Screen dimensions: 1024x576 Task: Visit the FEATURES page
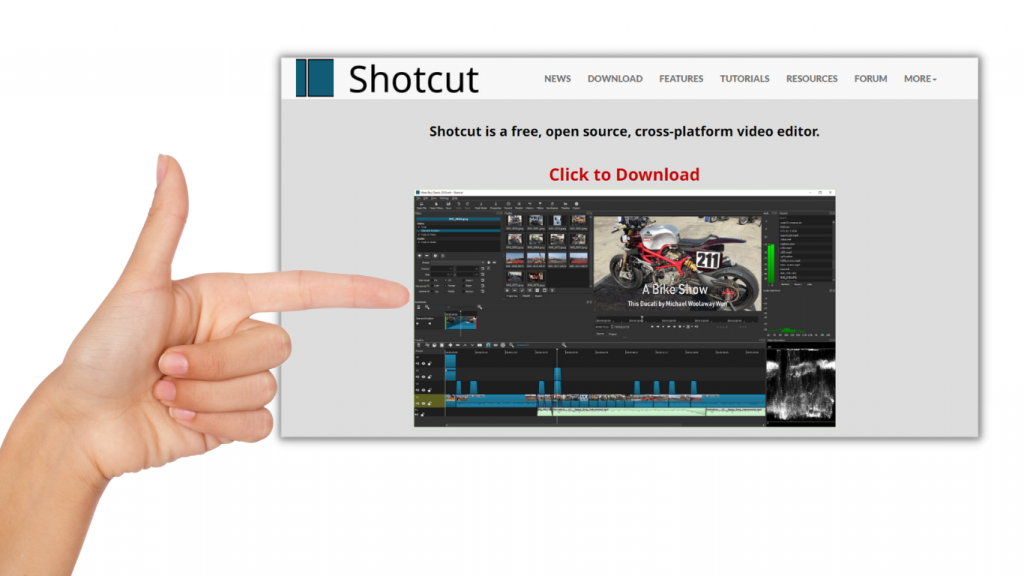pyautogui.click(x=681, y=78)
